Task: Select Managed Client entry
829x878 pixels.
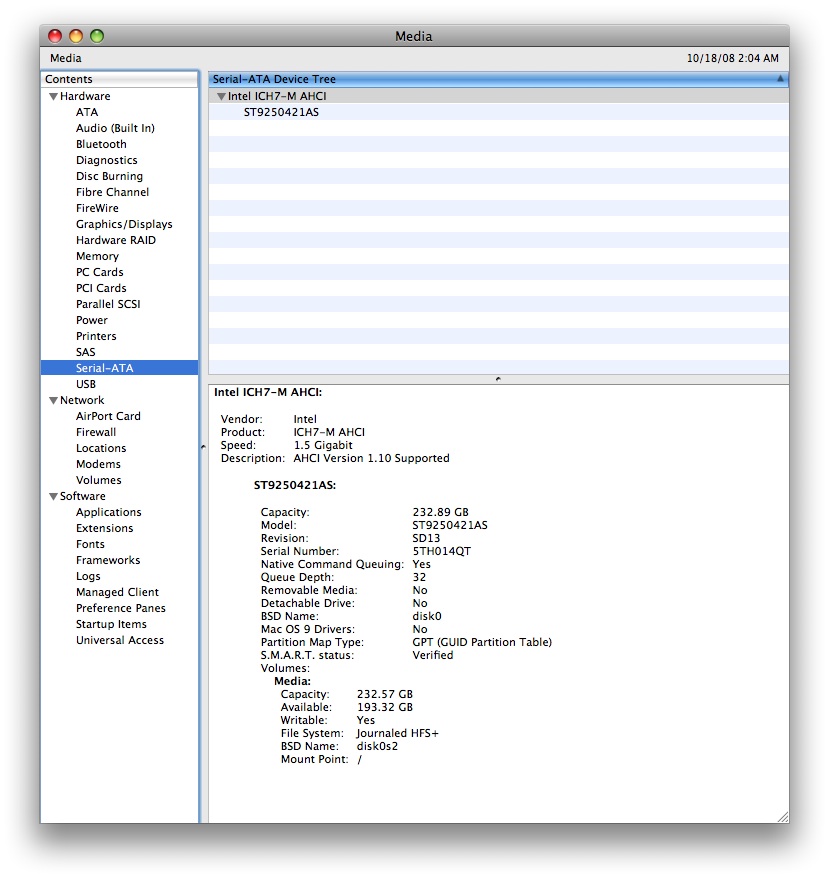Action: coord(117,592)
